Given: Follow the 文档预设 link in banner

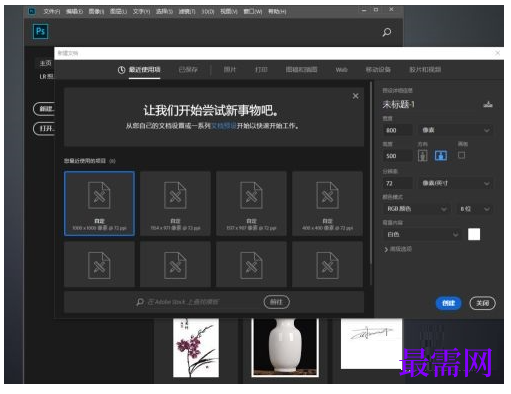Looking at the screenshot, I should coord(224,126).
